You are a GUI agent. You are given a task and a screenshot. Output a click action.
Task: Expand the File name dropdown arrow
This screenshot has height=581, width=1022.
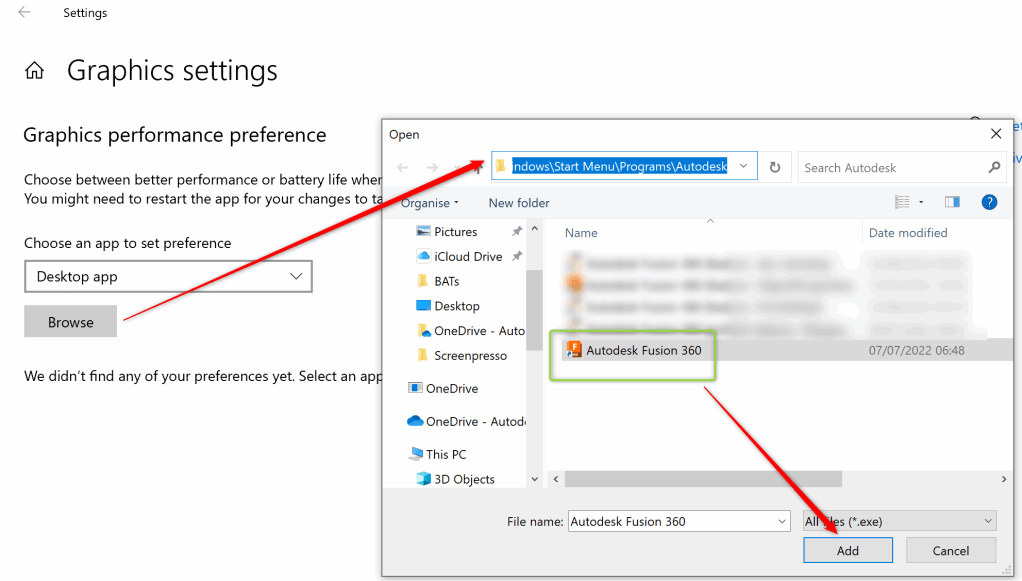[781, 521]
